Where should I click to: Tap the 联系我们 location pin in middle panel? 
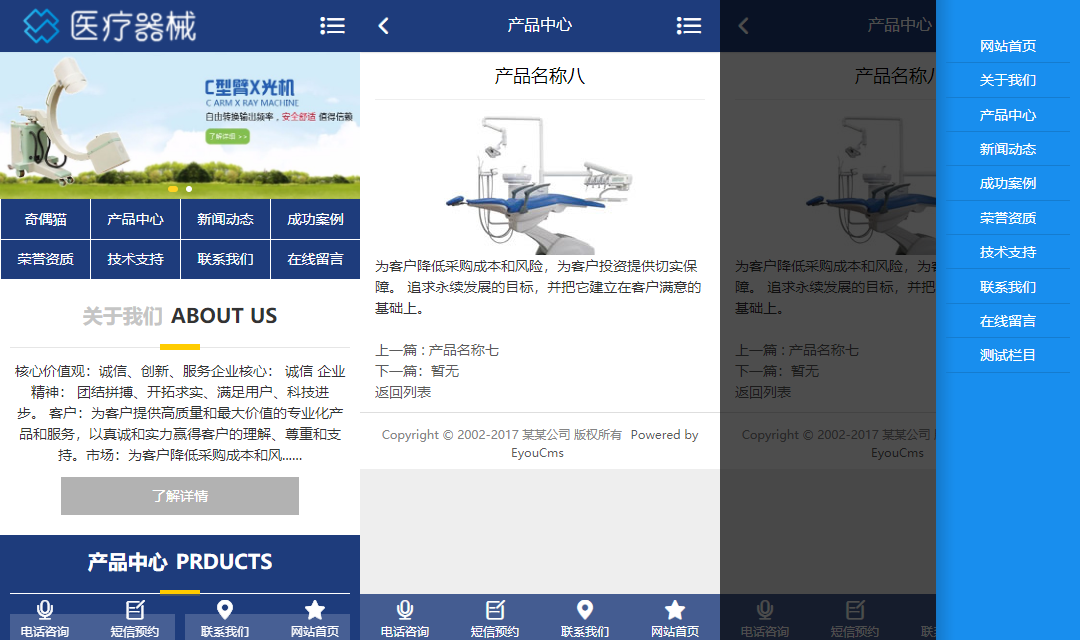coord(585,610)
